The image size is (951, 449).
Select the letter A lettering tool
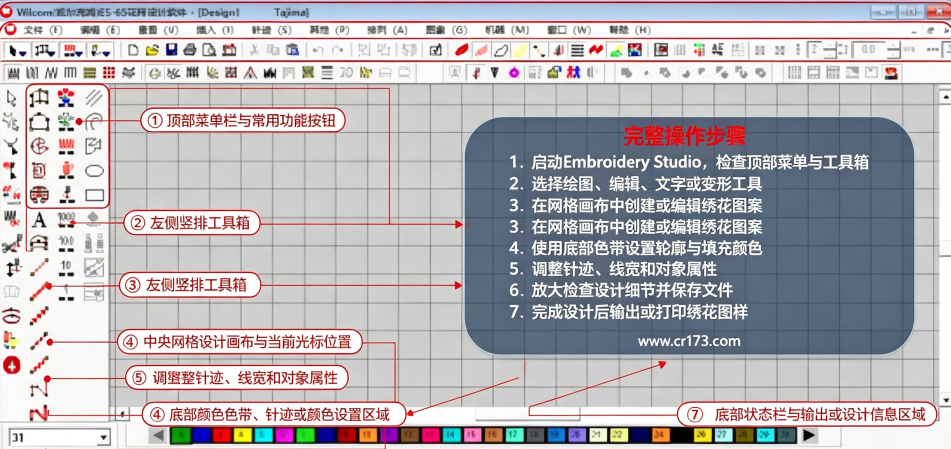point(39,220)
